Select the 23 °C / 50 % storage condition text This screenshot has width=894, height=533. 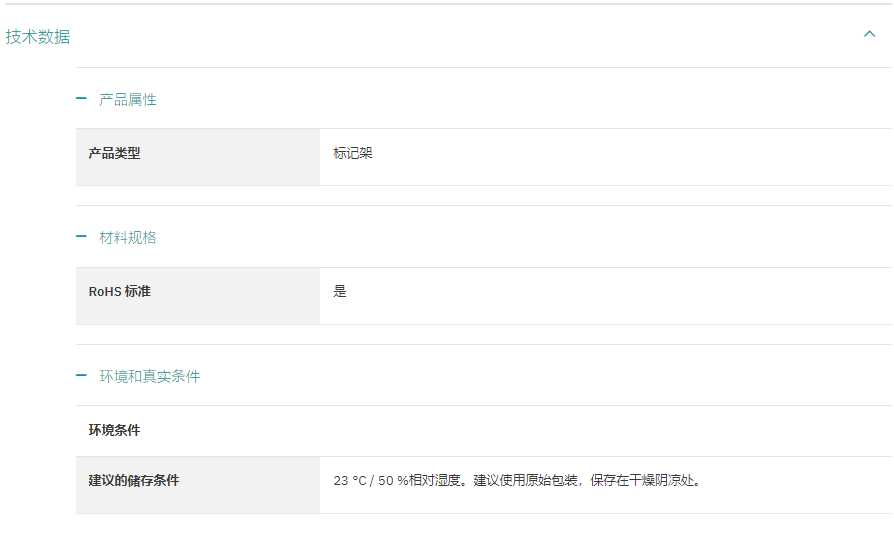517,481
